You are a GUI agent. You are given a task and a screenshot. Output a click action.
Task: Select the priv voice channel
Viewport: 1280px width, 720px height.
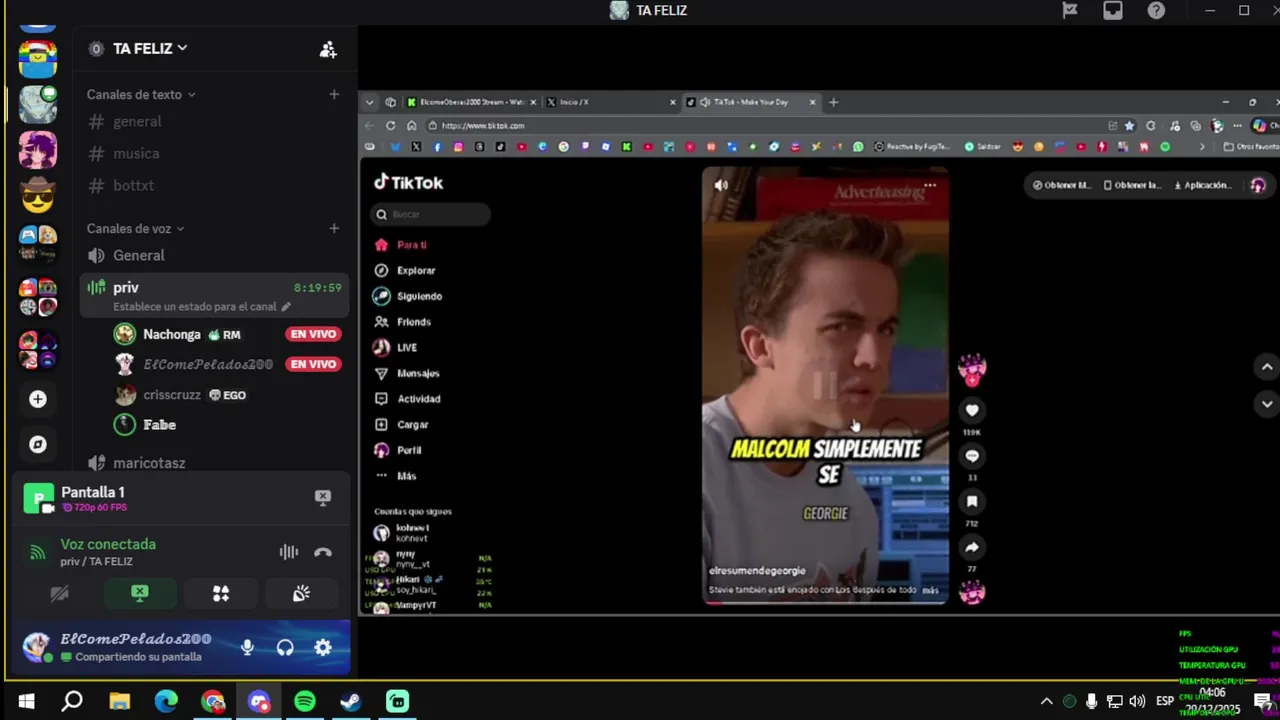[x=215, y=295]
